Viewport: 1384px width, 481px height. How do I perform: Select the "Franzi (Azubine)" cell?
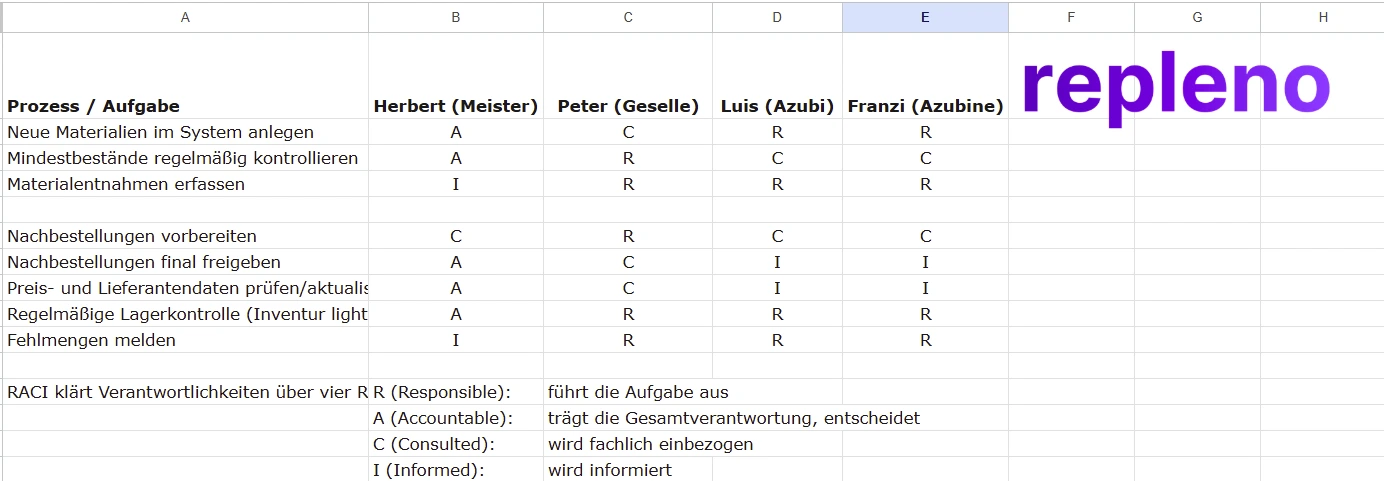pyautogui.click(x=925, y=106)
